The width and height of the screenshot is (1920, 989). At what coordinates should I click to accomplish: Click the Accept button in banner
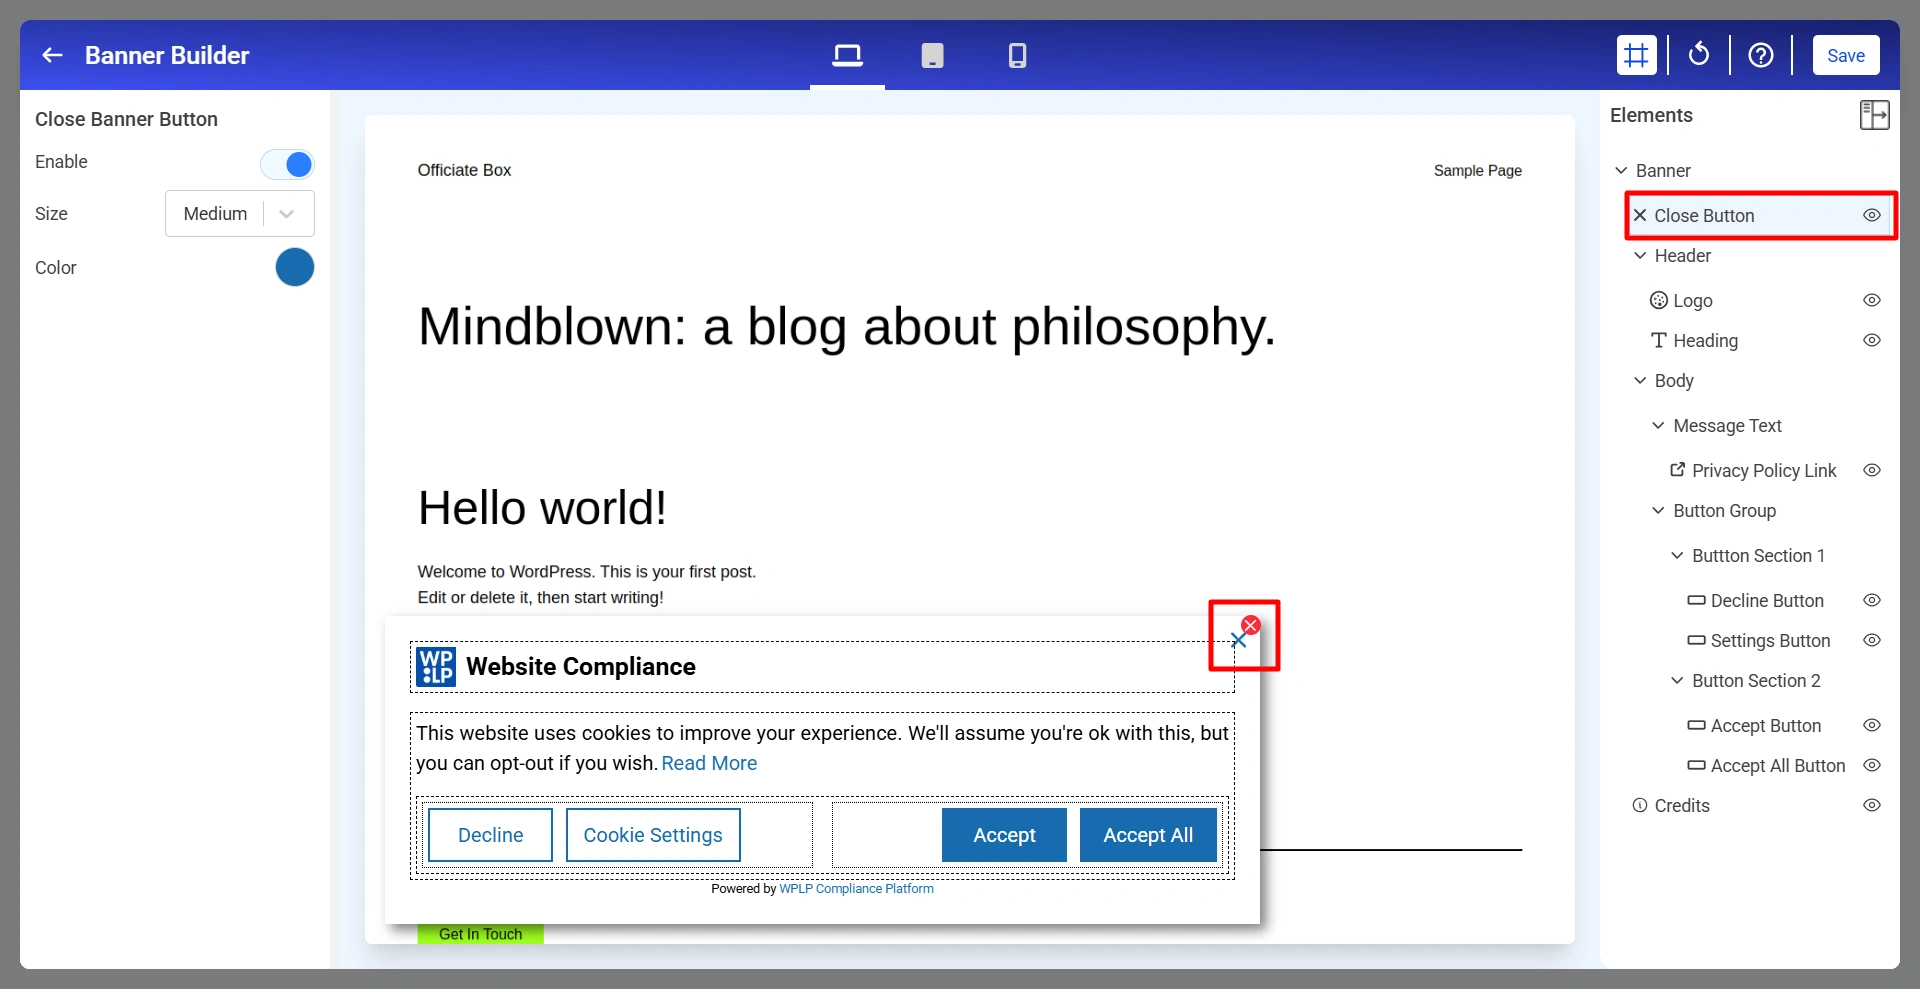point(1004,835)
